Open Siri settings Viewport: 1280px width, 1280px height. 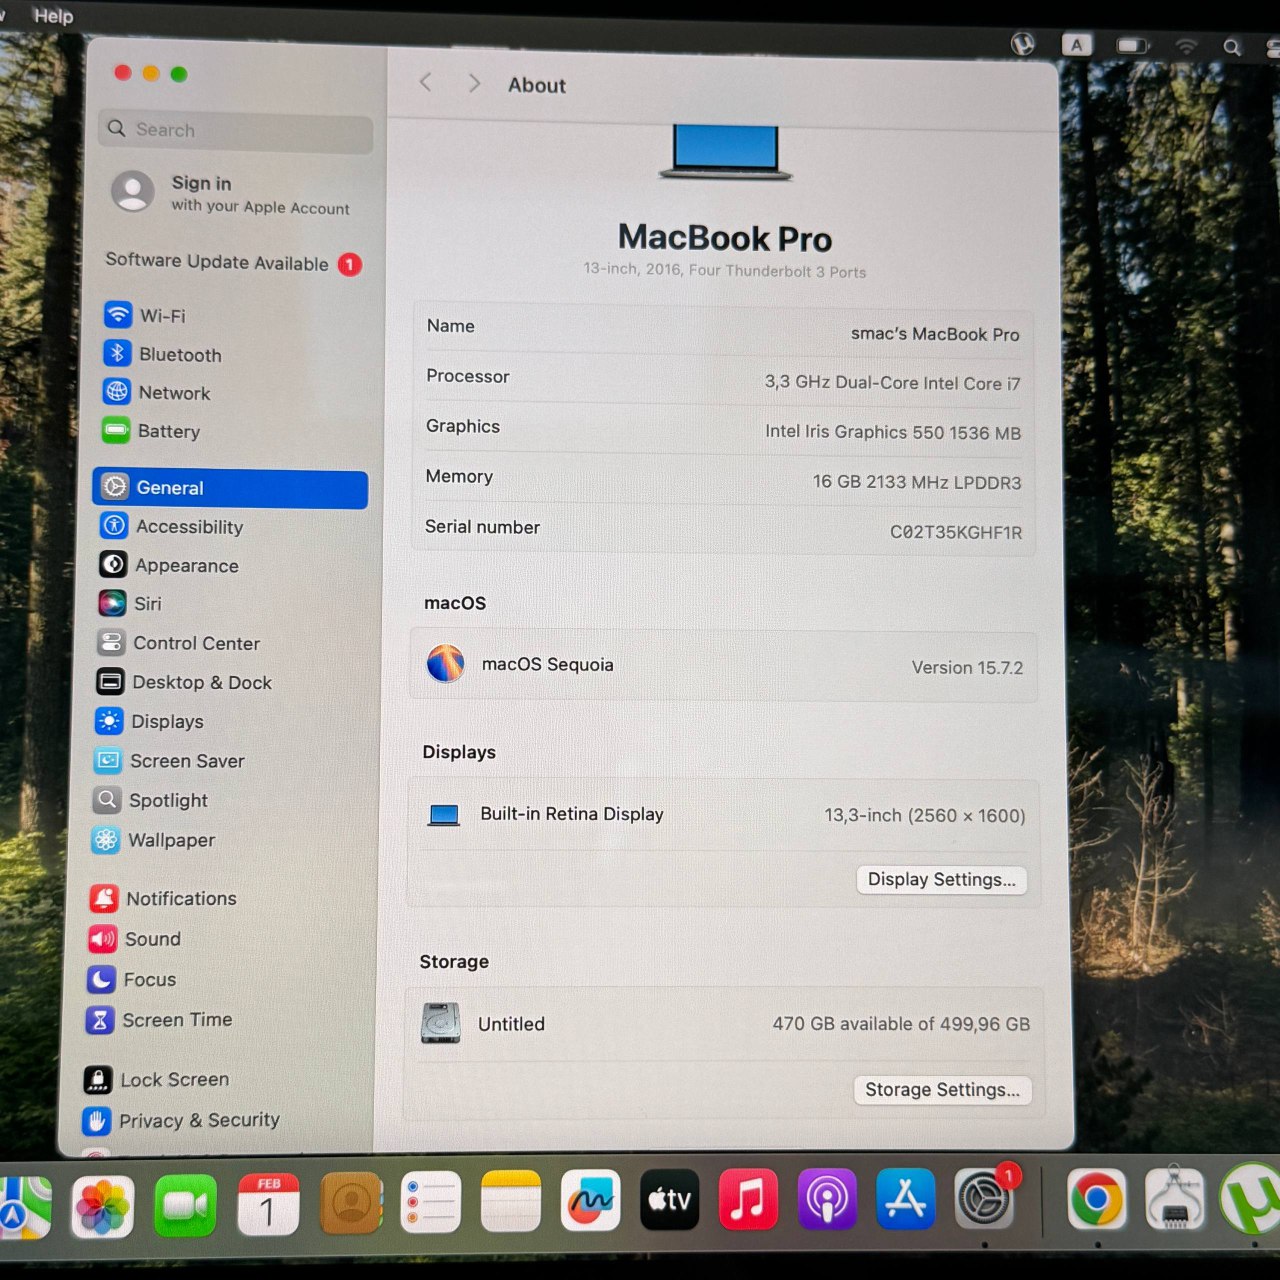point(148,603)
